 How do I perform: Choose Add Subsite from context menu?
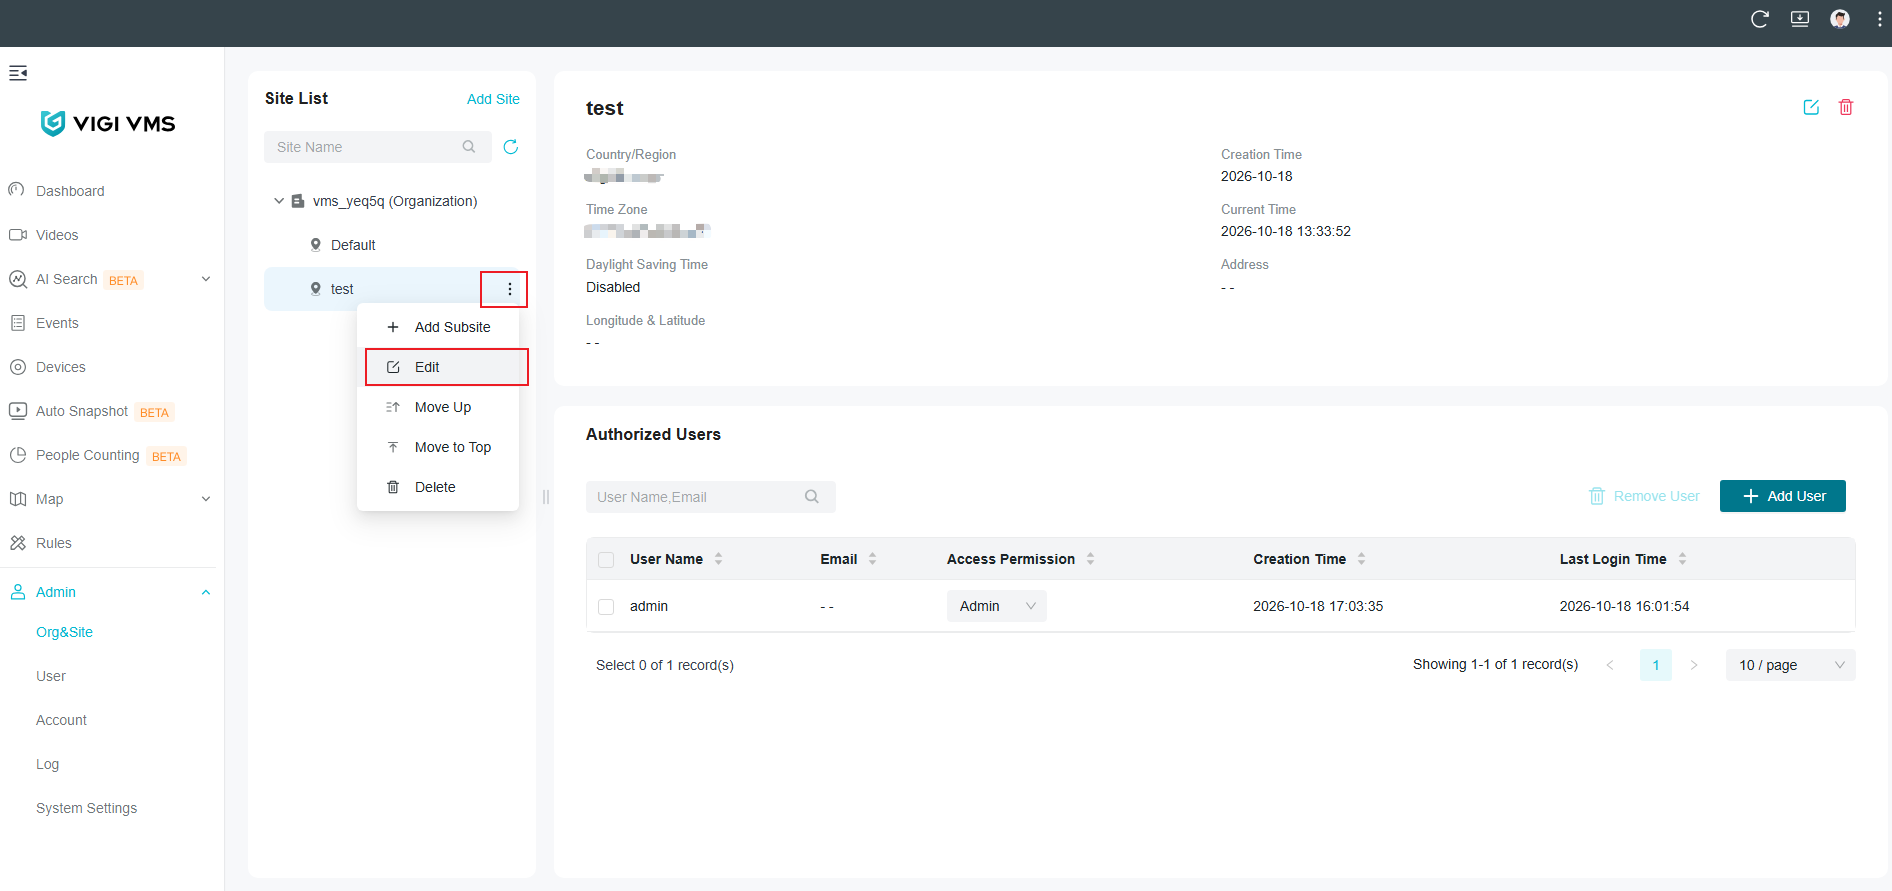point(438,327)
